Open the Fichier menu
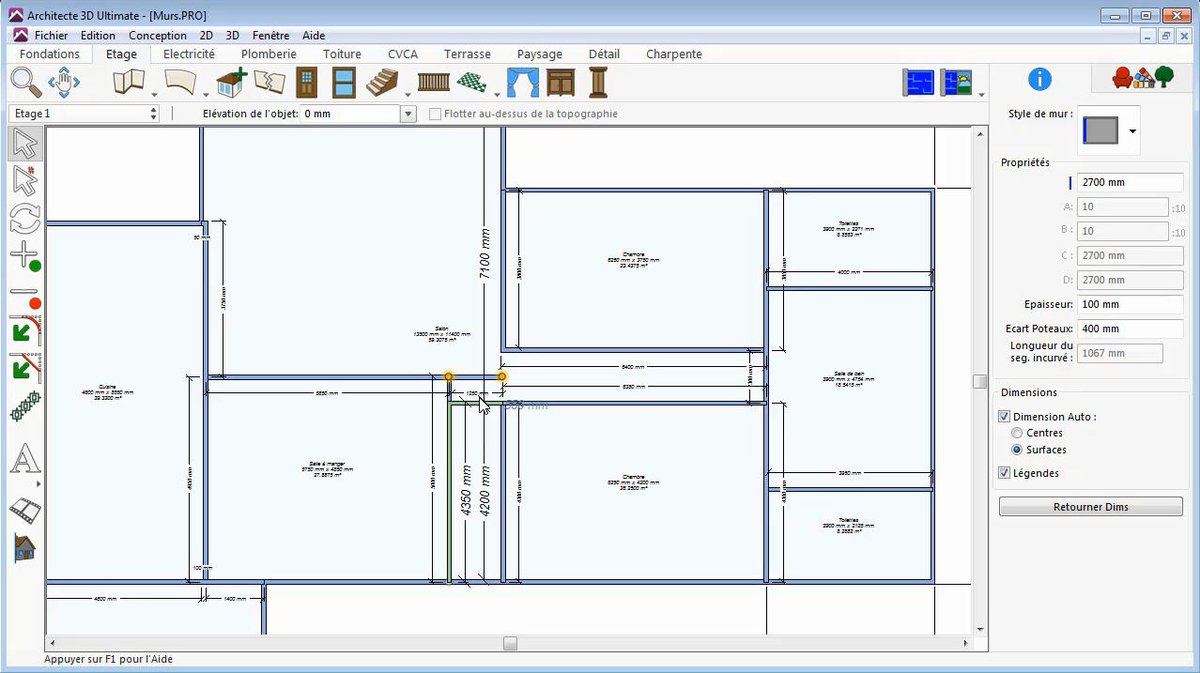 point(51,35)
